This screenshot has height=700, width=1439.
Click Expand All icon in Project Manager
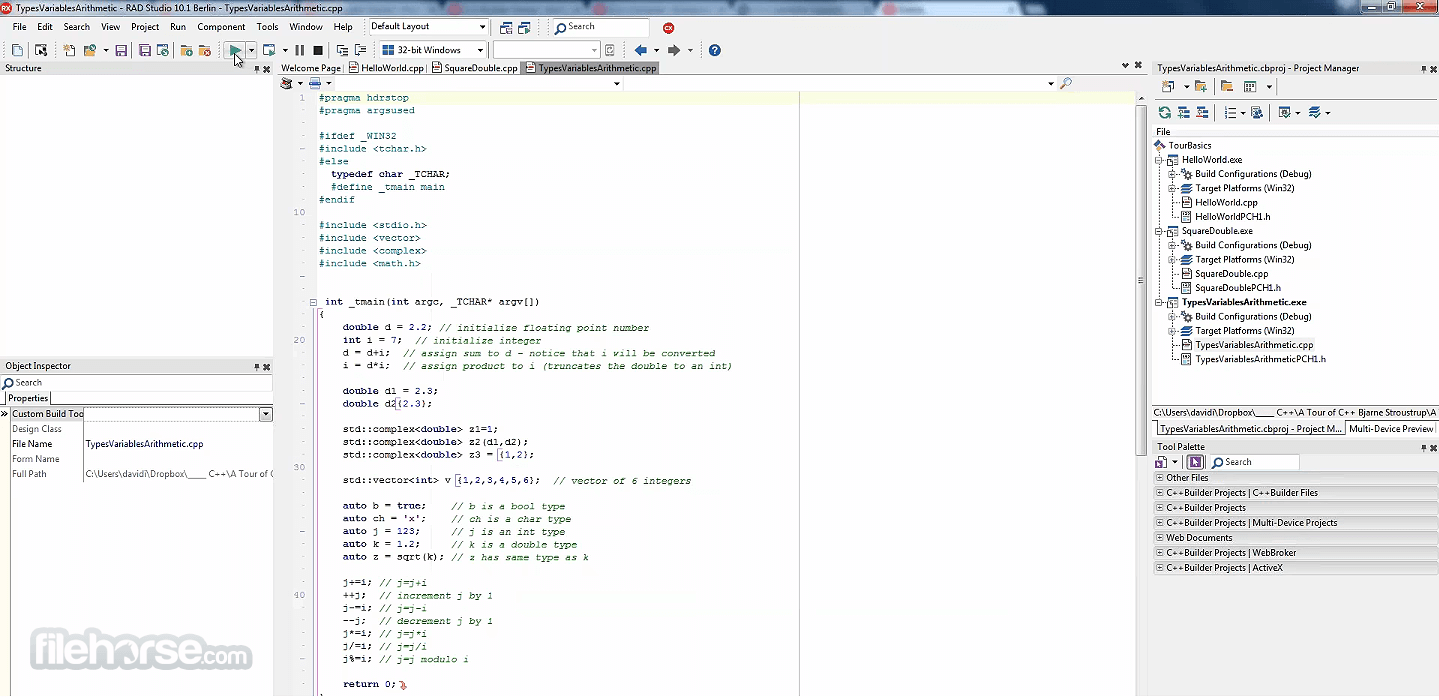click(1184, 113)
